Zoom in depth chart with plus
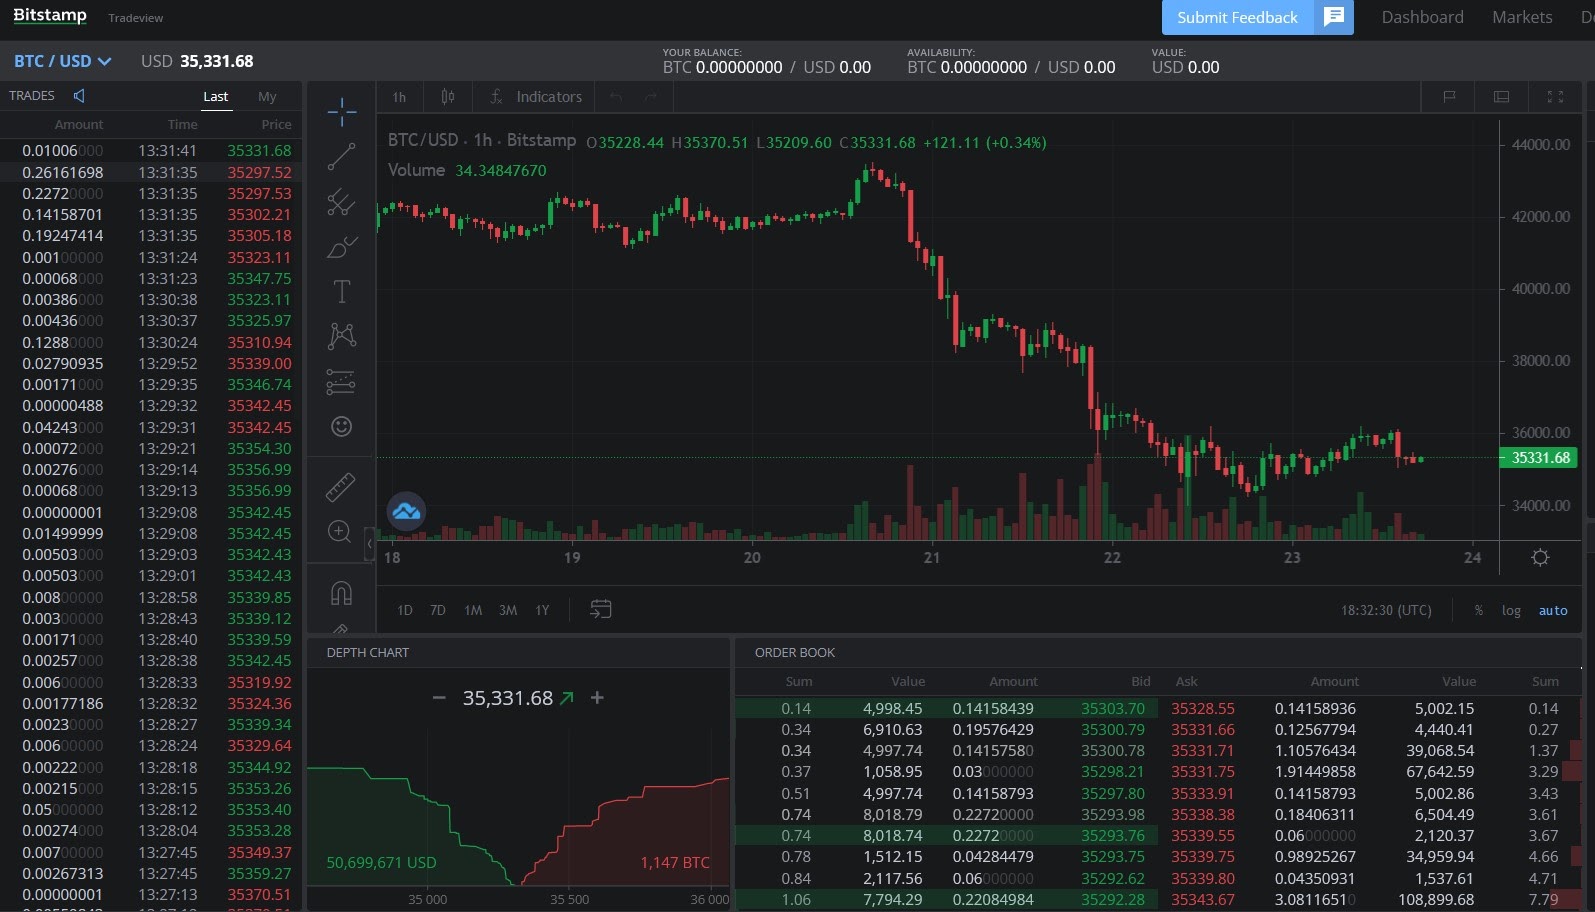Screen dimensions: 1595x912 (597, 698)
